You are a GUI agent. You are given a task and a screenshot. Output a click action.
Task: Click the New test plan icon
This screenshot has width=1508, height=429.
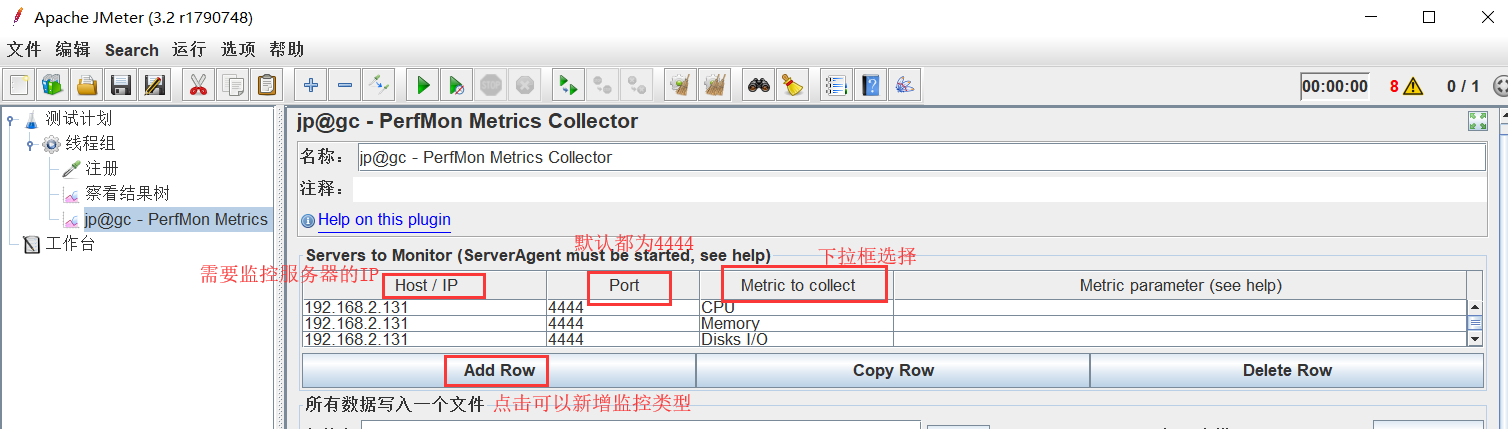[x=20, y=86]
